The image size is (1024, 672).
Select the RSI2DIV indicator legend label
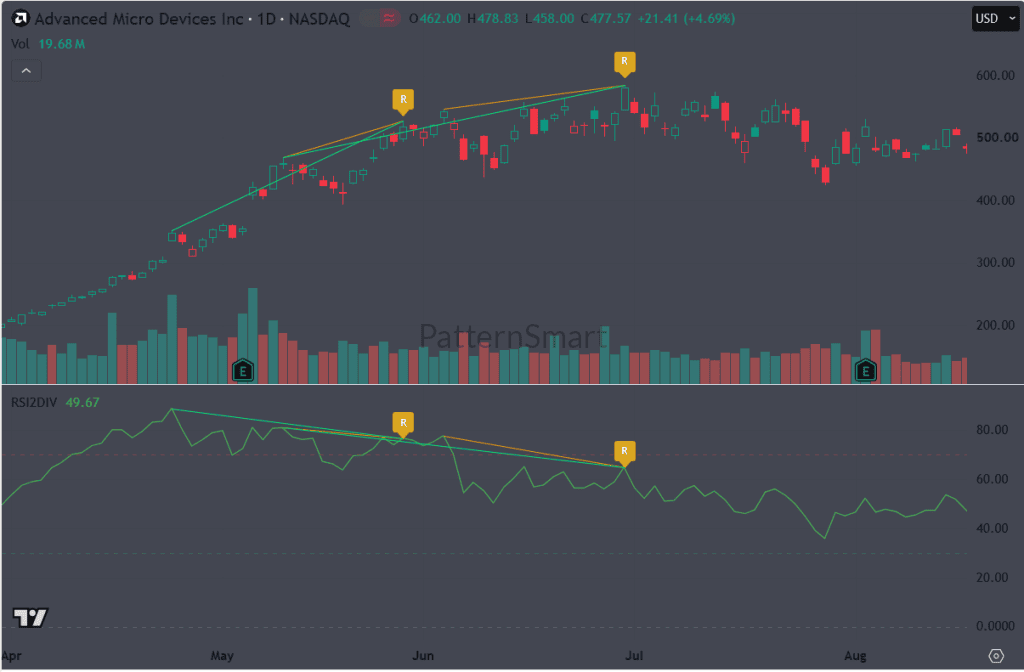pyautogui.click(x=34, y=402)
